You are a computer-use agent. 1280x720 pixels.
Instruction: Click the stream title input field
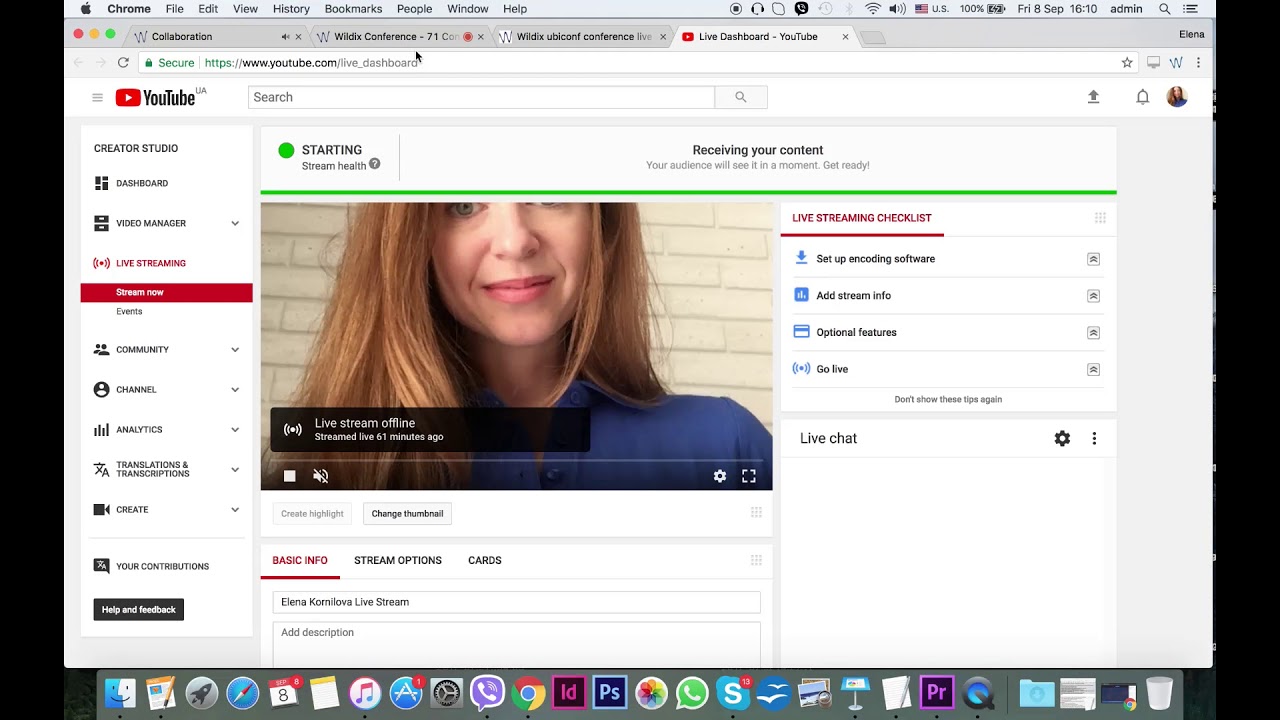[x=516, y=602]
